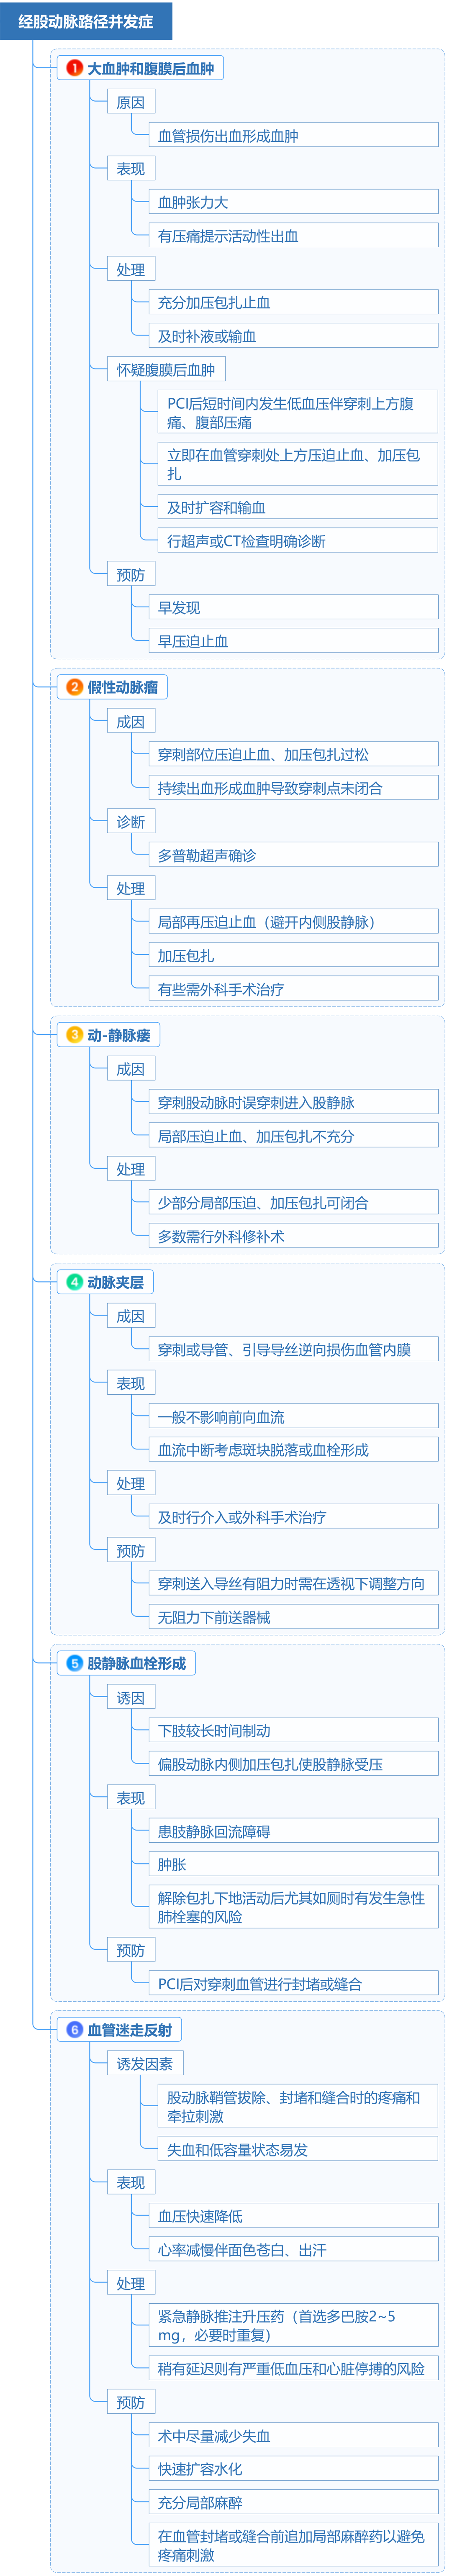The image size is (452, 2576).
Task: Click the text 血管损伤出血形成血肿
Action: coord(228,136)
